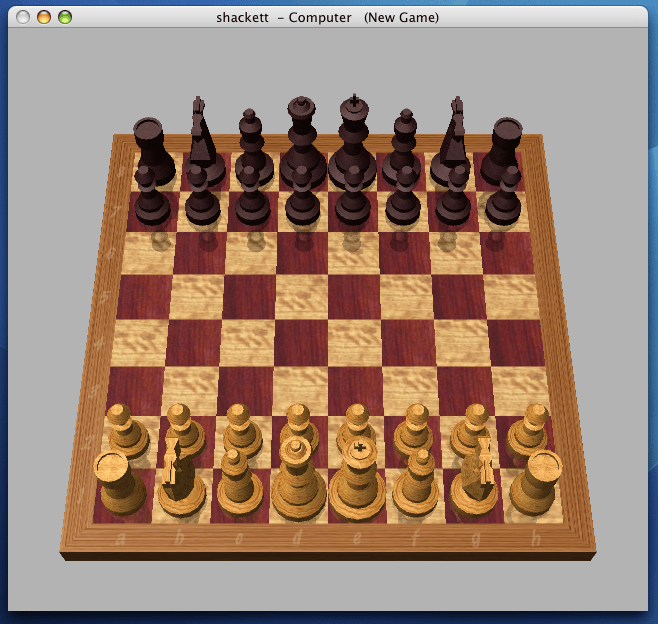Click the black knight on g8

tap(452, 141)
